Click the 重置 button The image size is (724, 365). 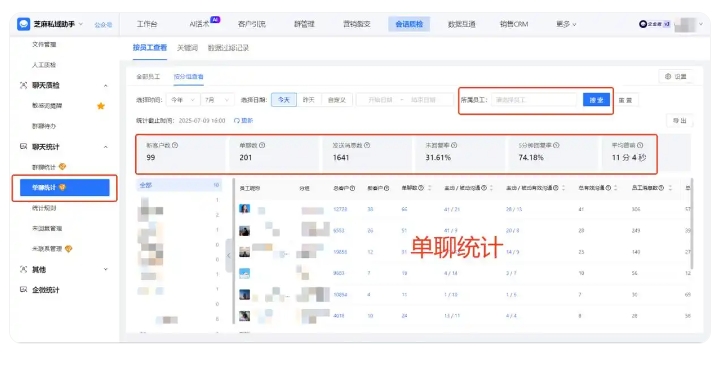(625, 100)
